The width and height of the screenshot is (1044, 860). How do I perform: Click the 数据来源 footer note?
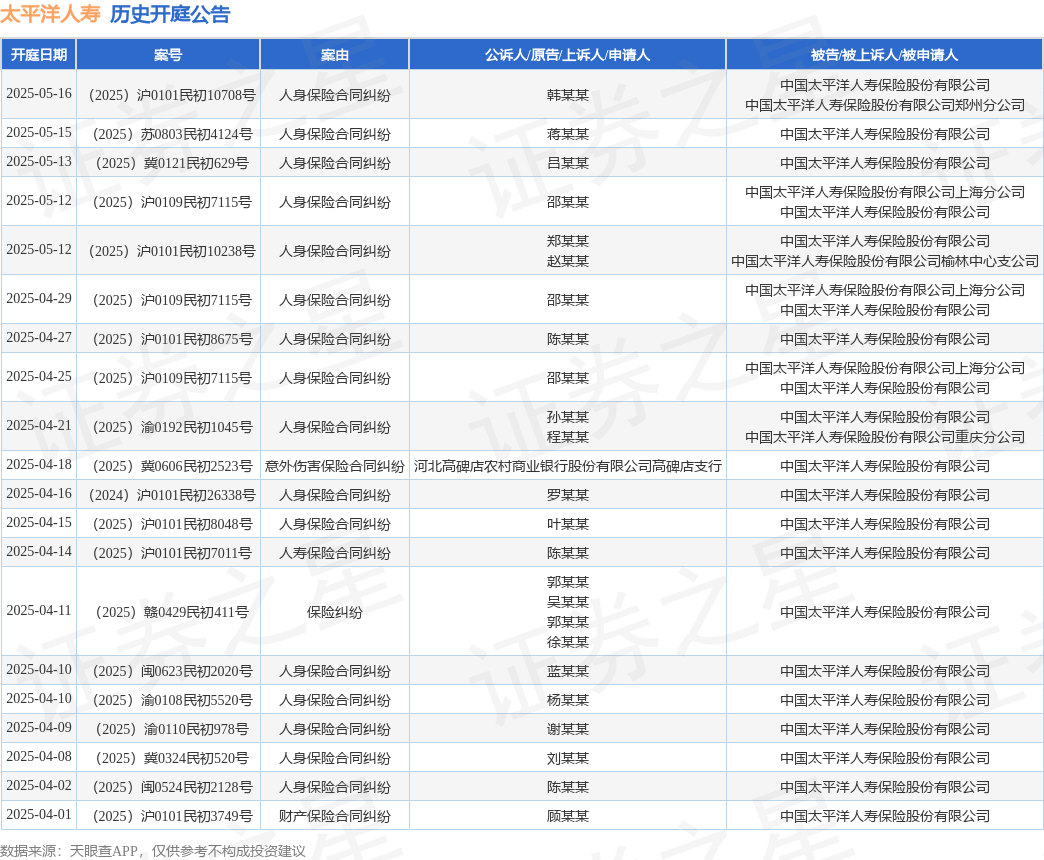(x=152, y=851)
